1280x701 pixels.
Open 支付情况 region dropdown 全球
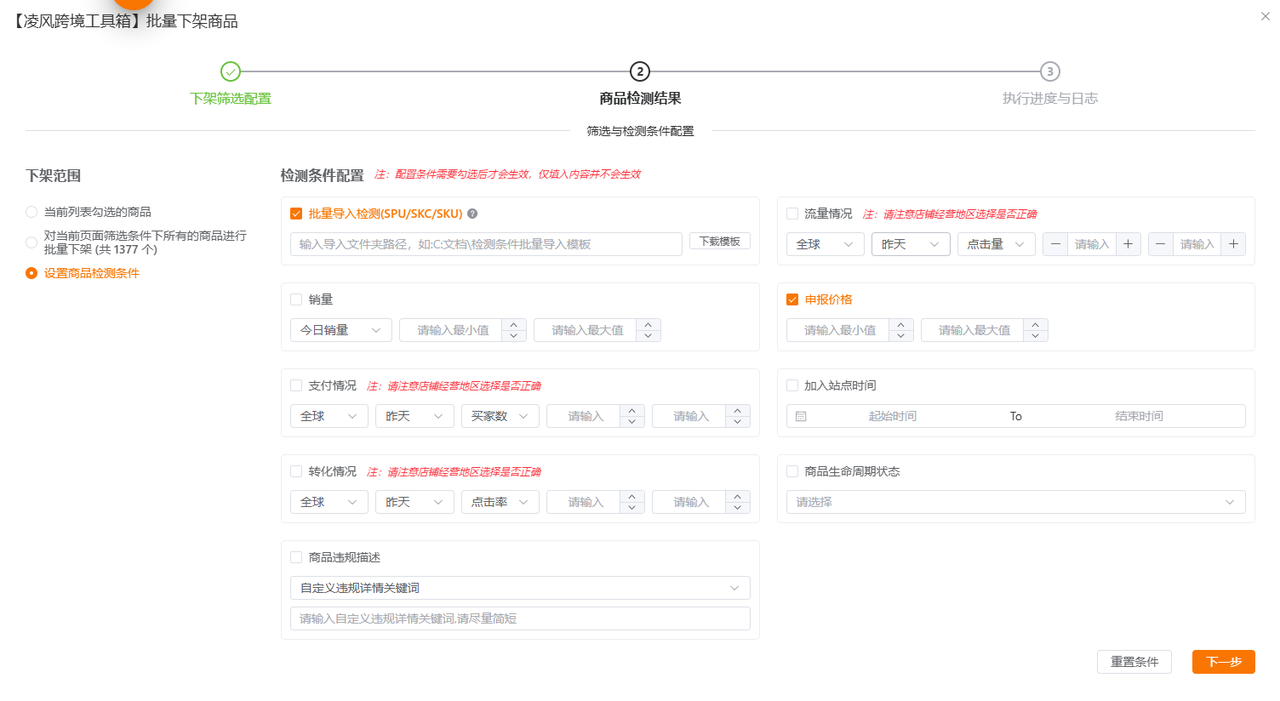click(x=329, y=416)
